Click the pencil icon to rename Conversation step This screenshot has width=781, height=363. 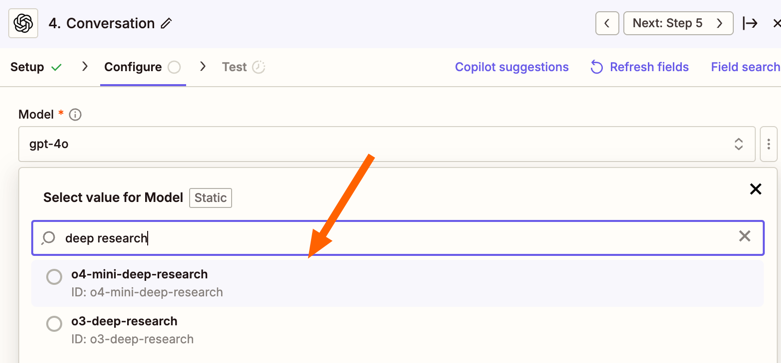click(166, 23)
